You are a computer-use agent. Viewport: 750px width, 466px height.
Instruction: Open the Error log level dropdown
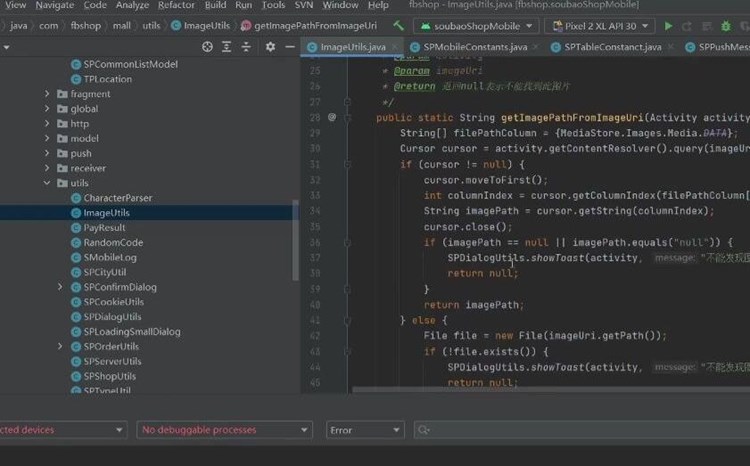pos(365,430)
